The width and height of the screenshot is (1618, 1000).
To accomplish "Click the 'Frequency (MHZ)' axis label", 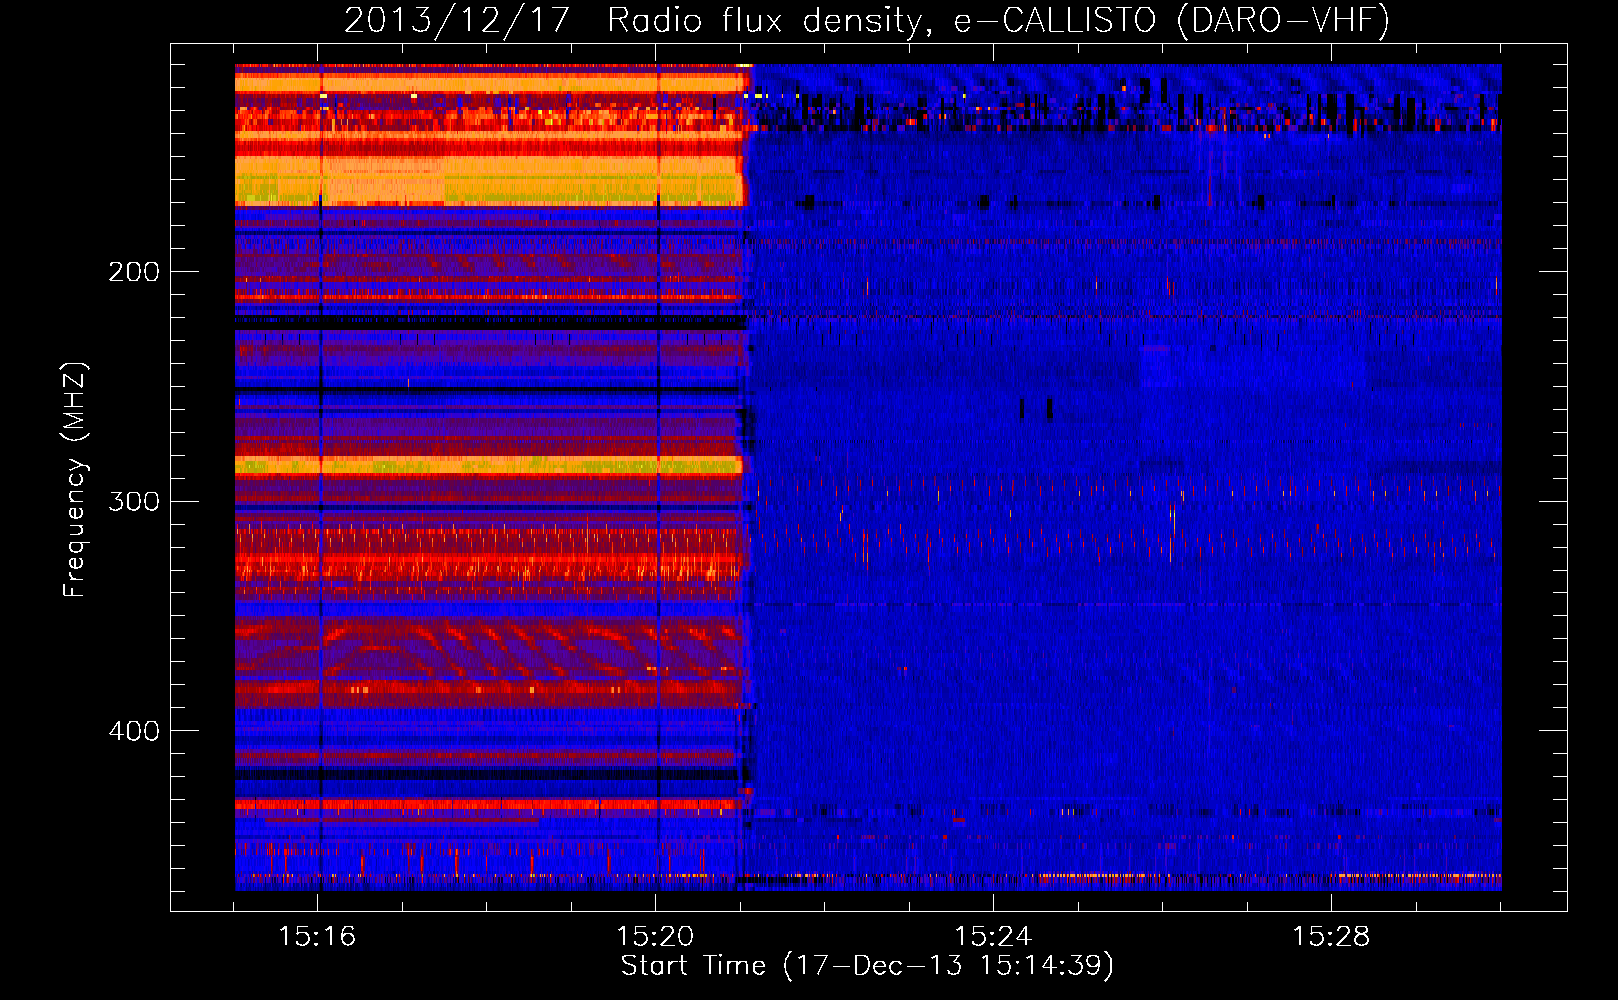I will click(x=75, y=479).
